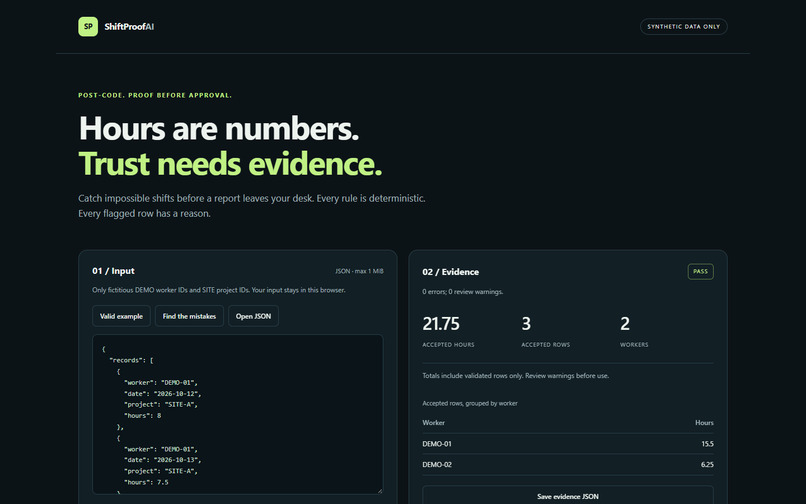Click the 02 / Evidence heading
The width and height of the screenshot is (806, 504).
(450, 272)
